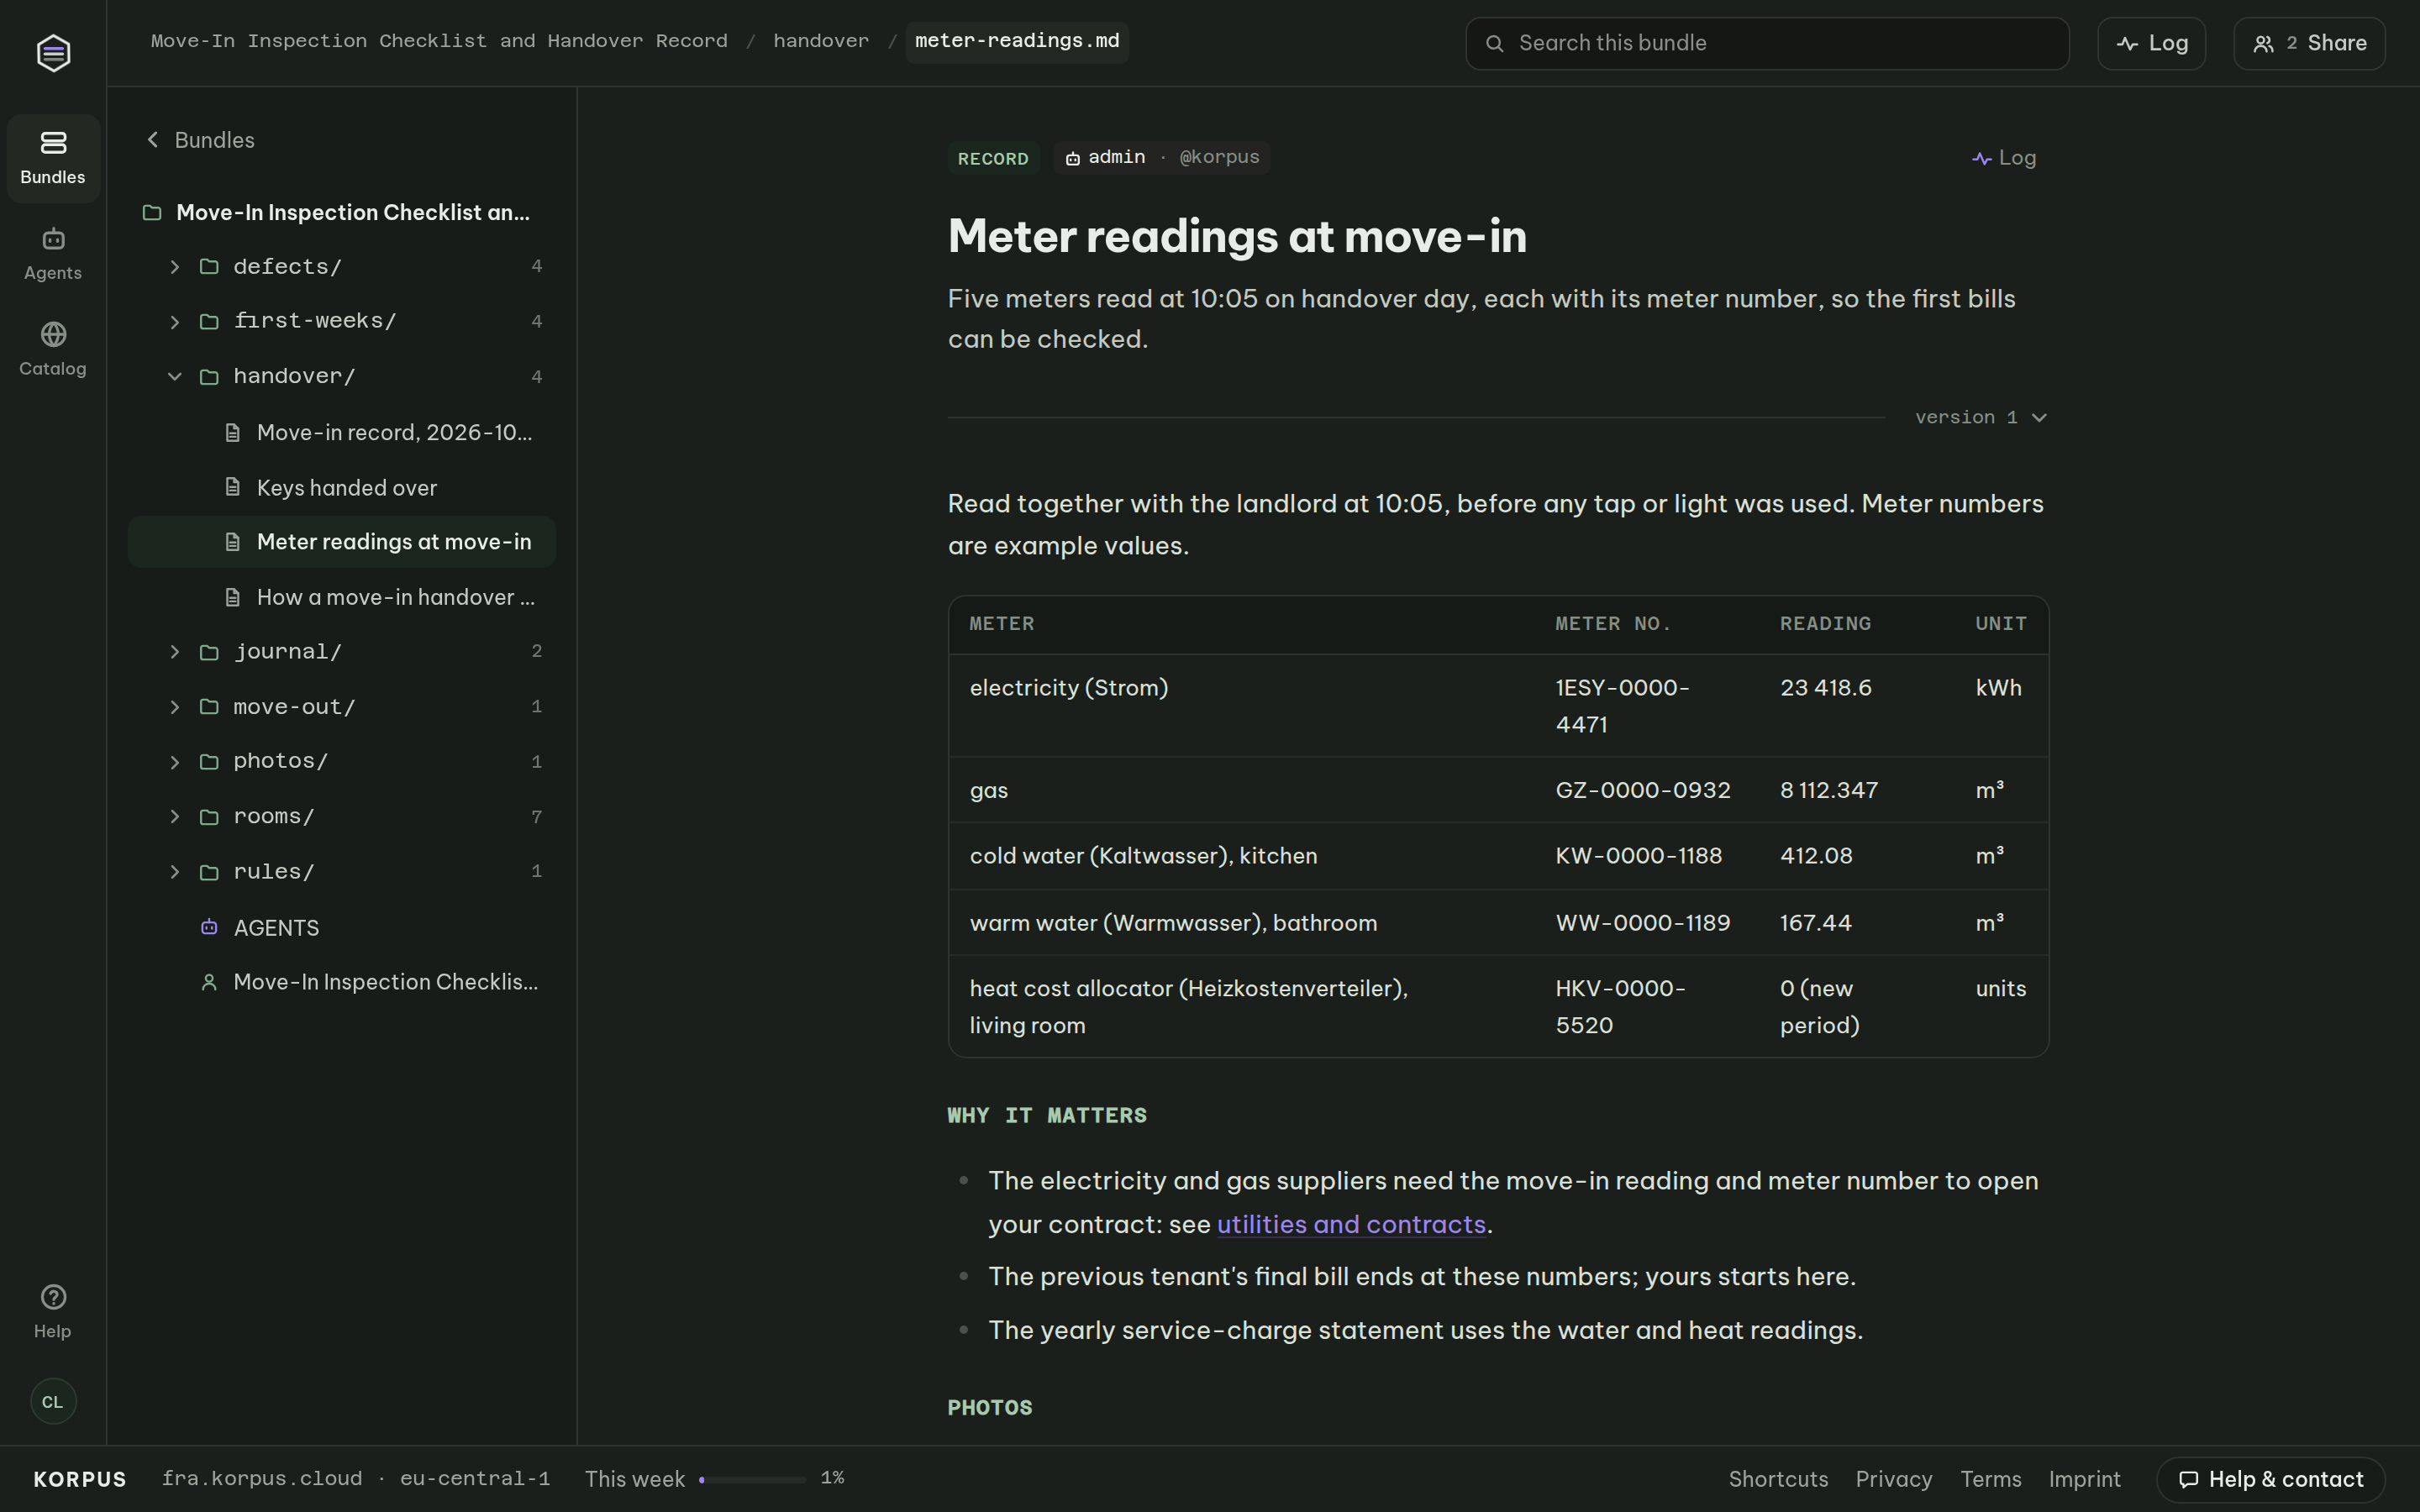Open the record's Log activity link

(x=2004, y=158)
